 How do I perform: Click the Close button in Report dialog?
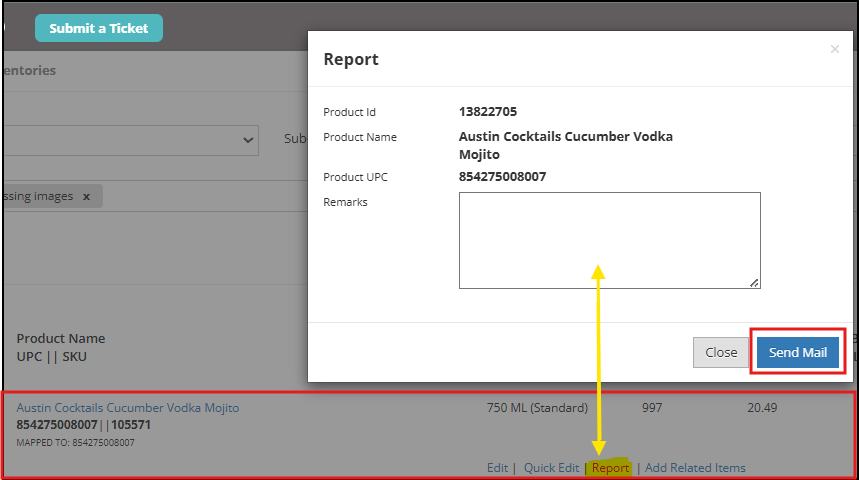pos(720,352)
